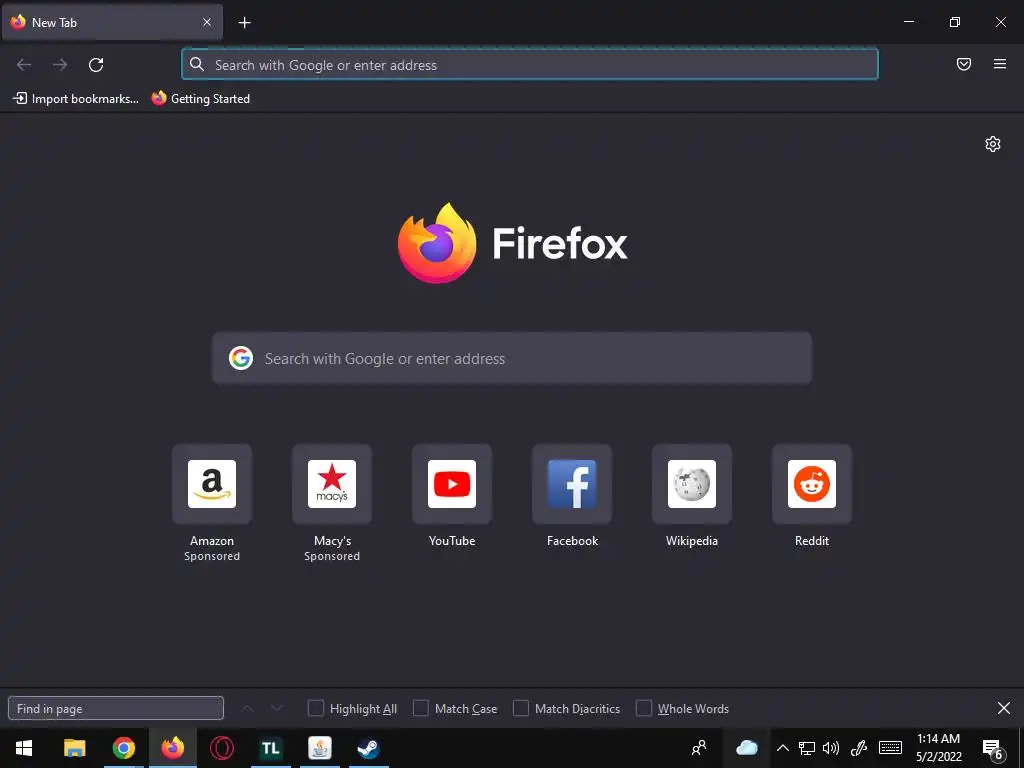Screen dimensions: 1024x768
Task: Go to previous find match arrow
Action: [248, 709]
